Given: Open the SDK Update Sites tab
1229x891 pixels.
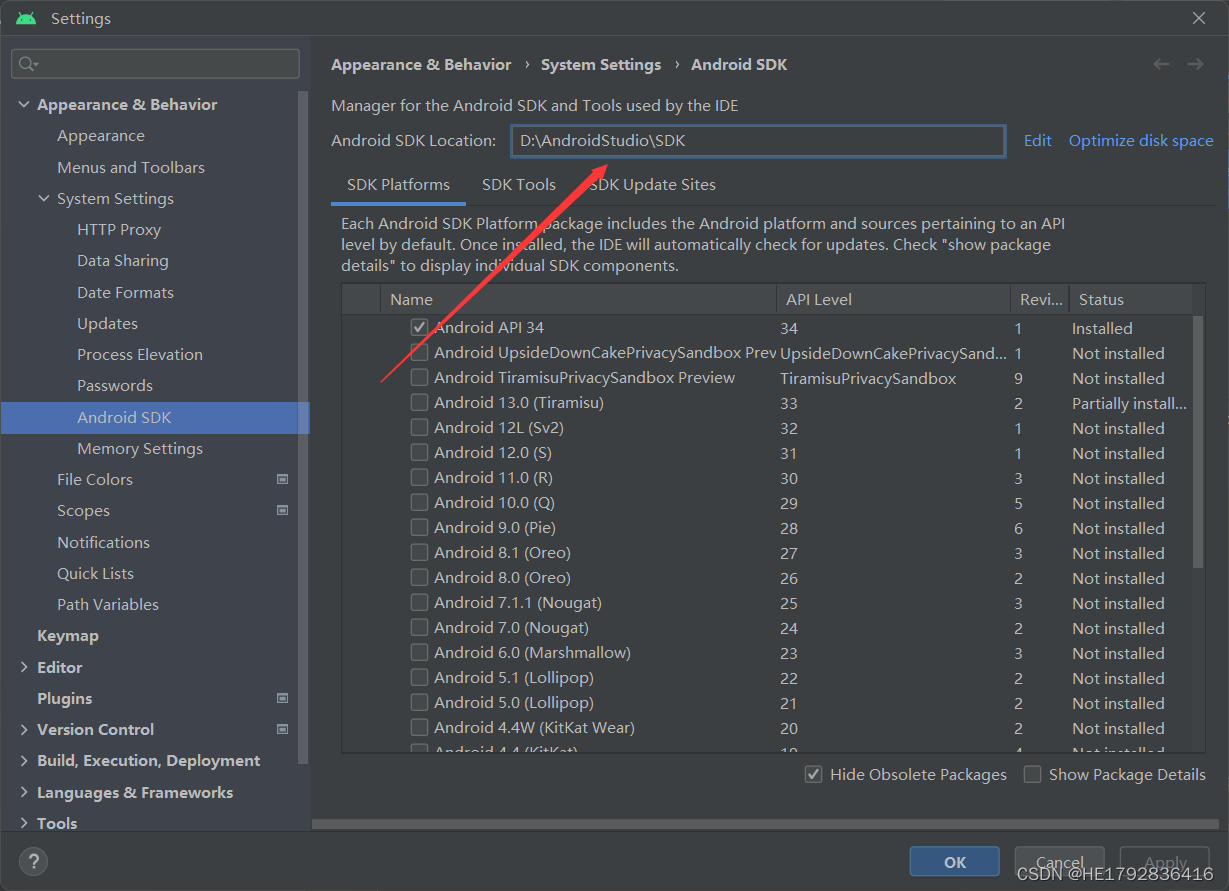Looking at the screenshot, I should (652, 184).
